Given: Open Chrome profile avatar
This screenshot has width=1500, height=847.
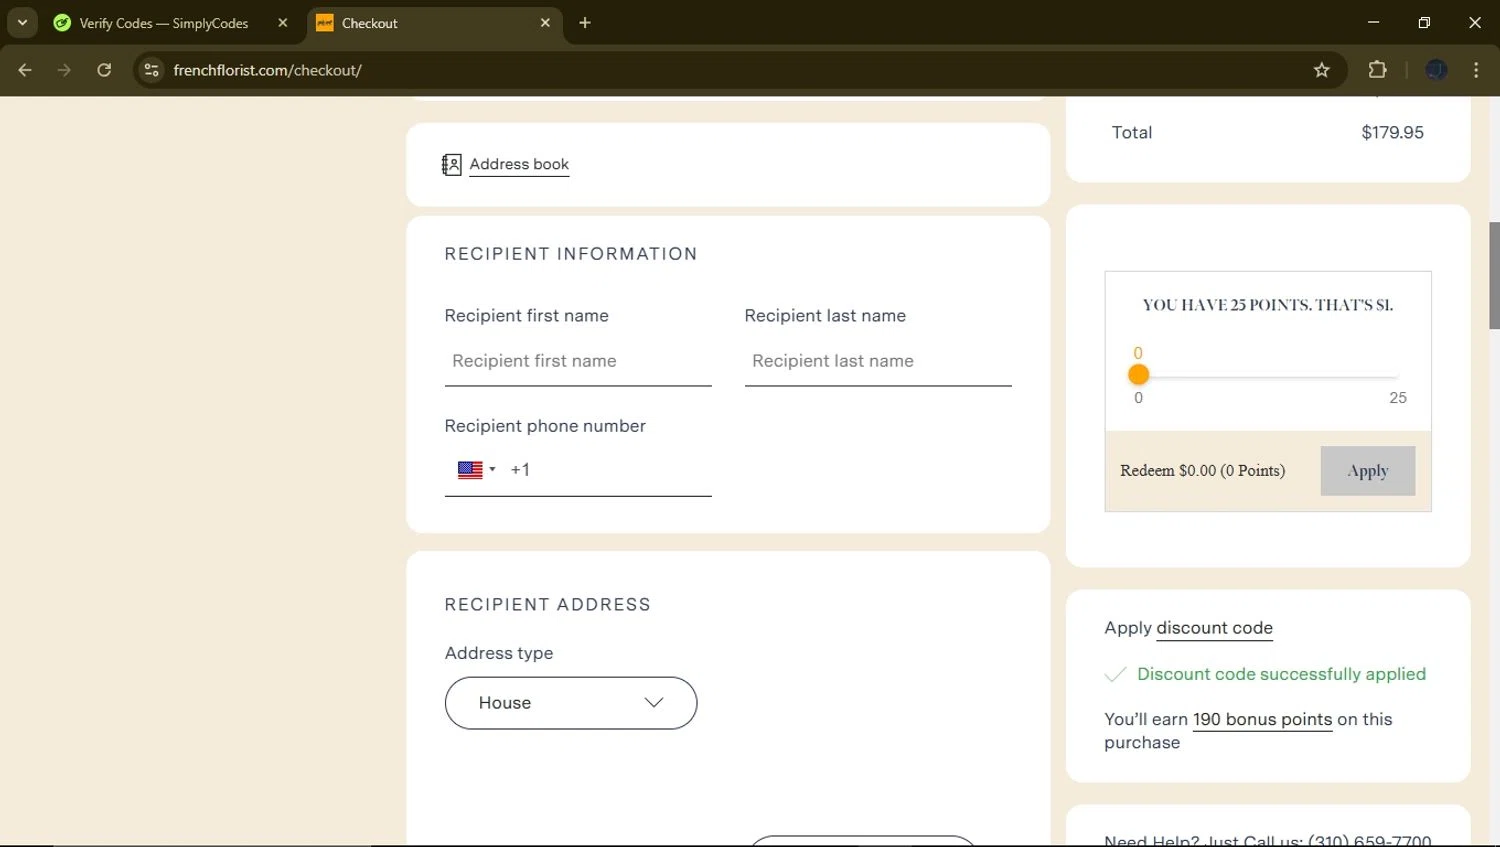Looking at the screenshot, I should (x=1436, y=70).
